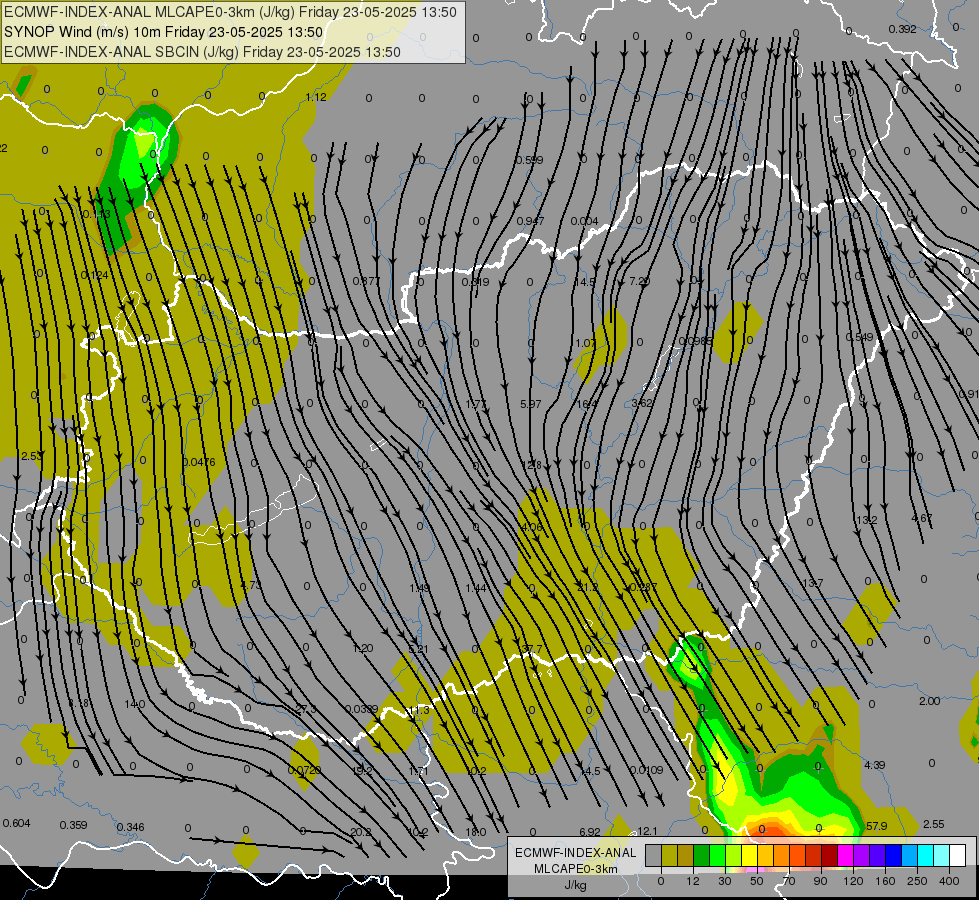Click the legend tick label '50'
The image size is (979, 900).
point(757,881)
